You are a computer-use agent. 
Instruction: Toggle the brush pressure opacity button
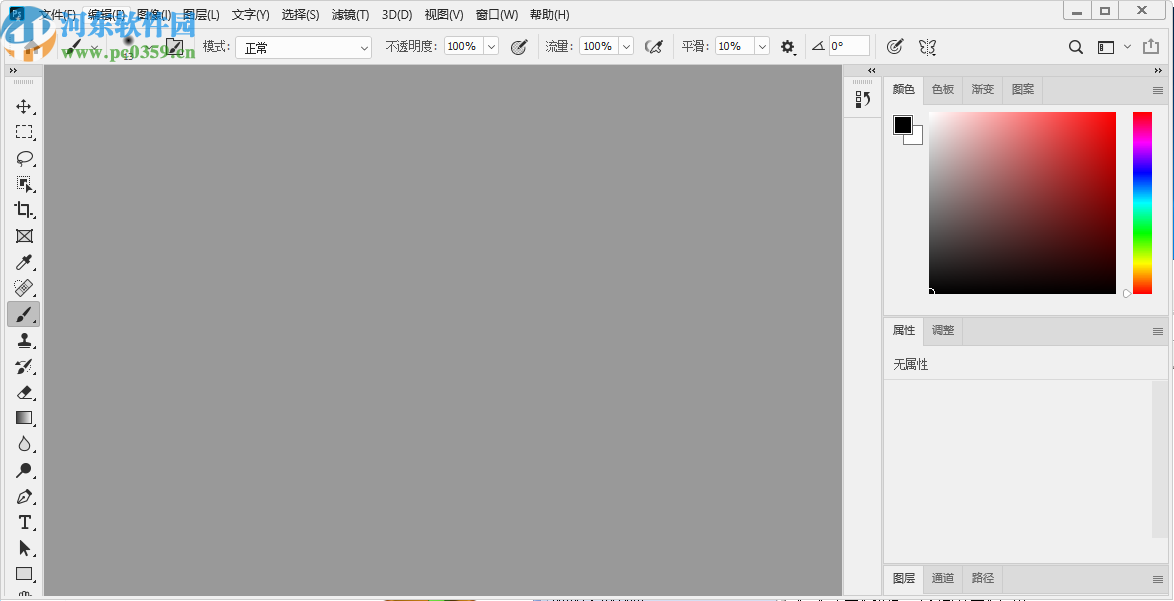(x=519, y=46)
